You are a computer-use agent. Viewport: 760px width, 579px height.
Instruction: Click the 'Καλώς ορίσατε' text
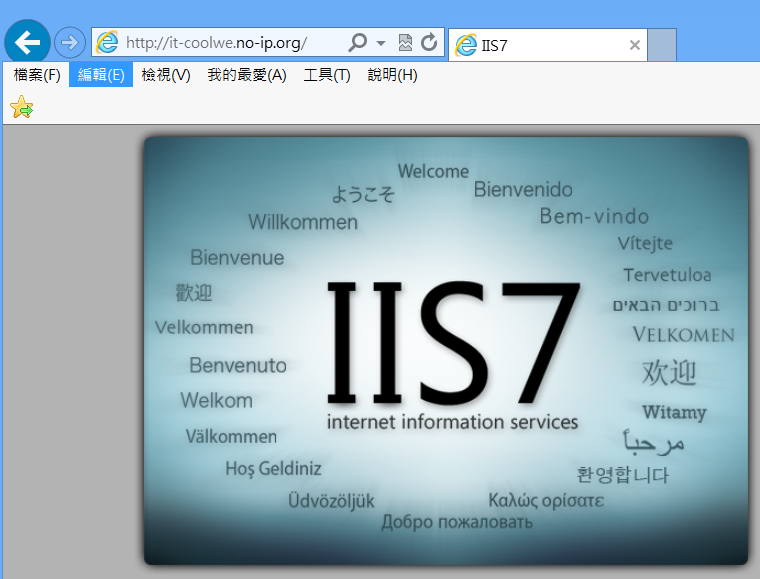546,500
